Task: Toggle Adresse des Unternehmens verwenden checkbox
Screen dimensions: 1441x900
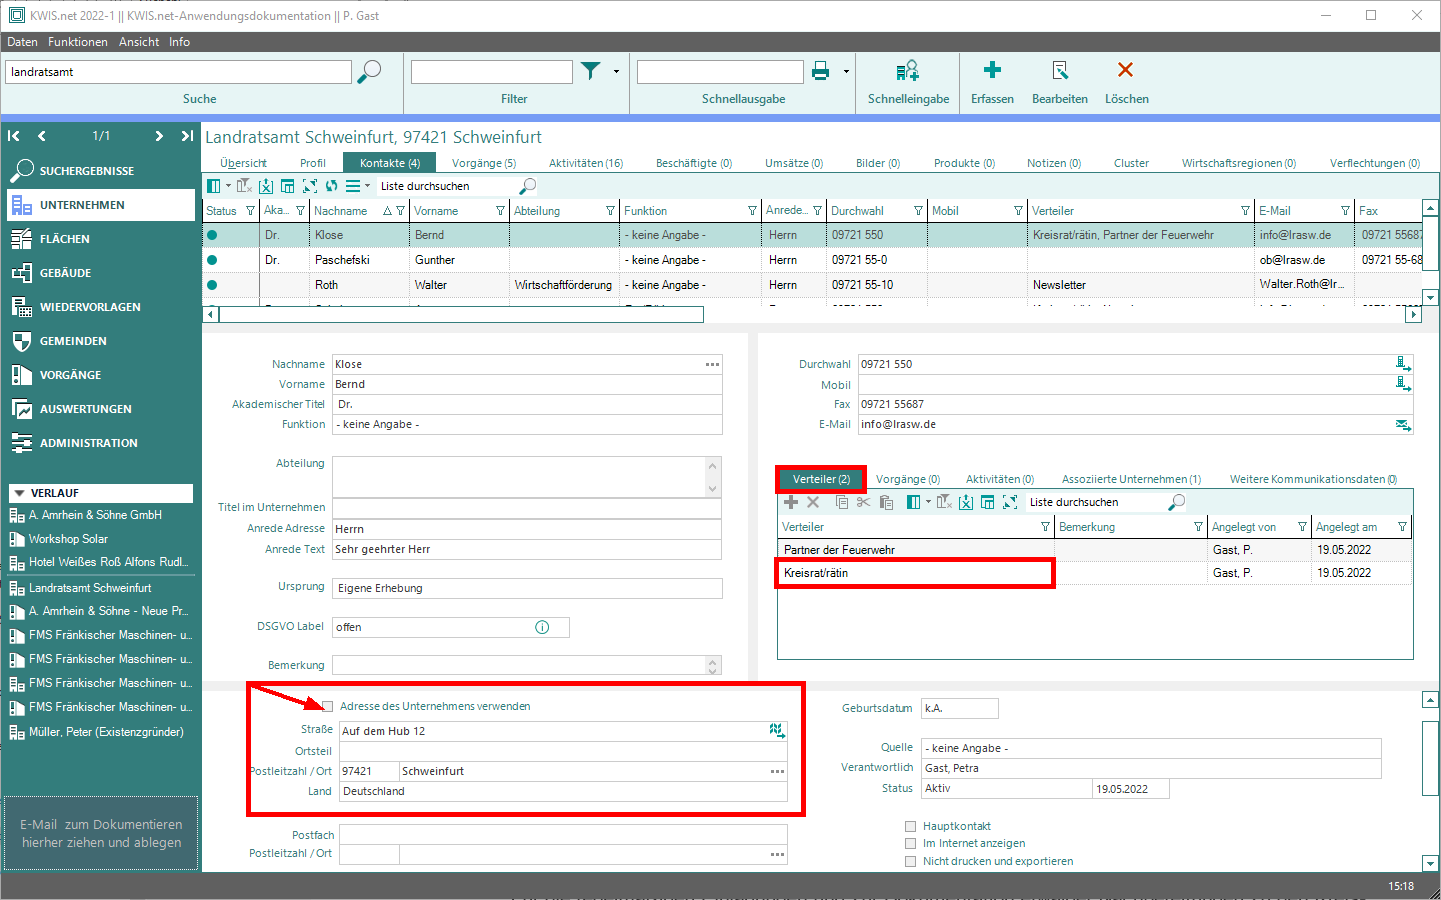Action: tap(327, 706)
